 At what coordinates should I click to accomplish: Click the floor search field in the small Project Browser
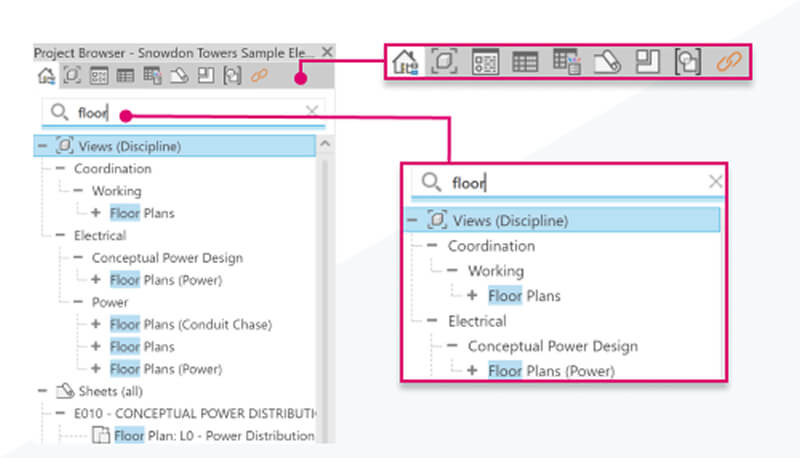click(183, 112)
